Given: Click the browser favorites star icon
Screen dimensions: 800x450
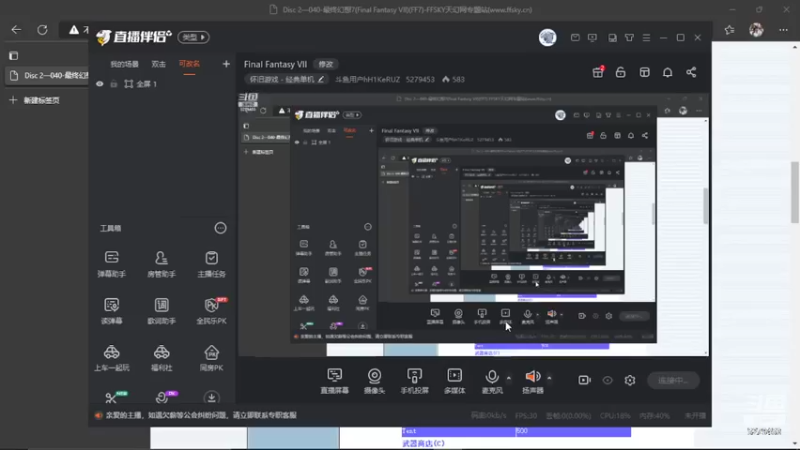Looking at the screenshot, I should [x=730, y=30].
